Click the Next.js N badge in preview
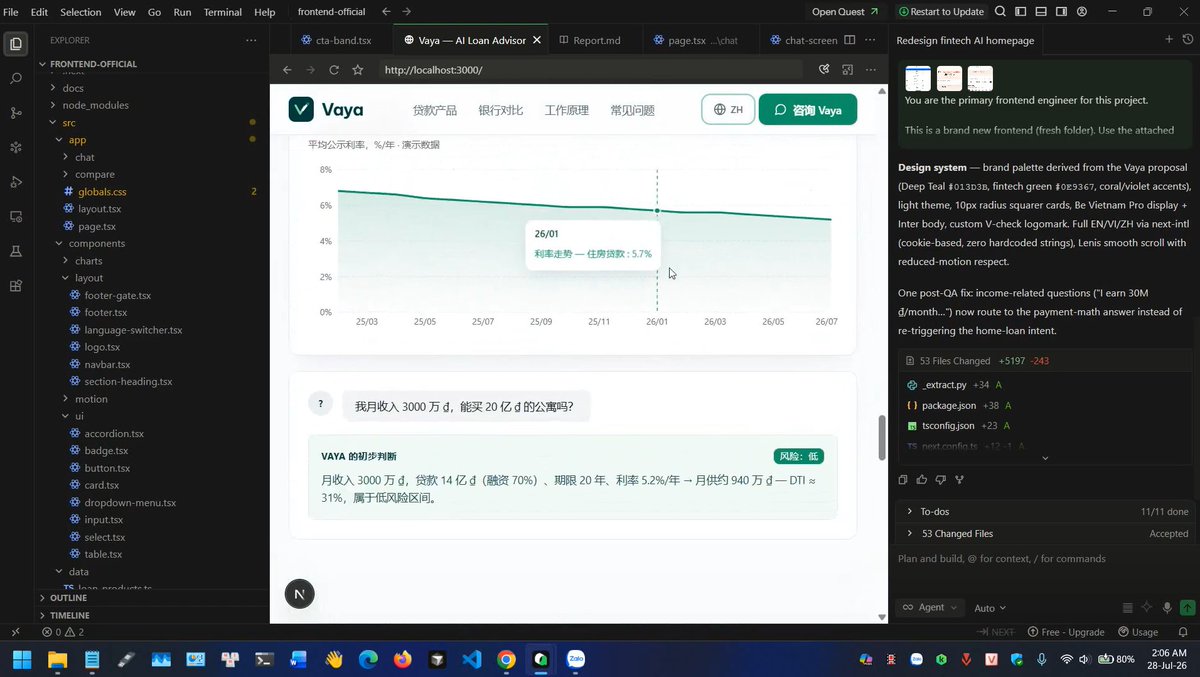This screenshot has width=1200, height=677. point(299,594)
